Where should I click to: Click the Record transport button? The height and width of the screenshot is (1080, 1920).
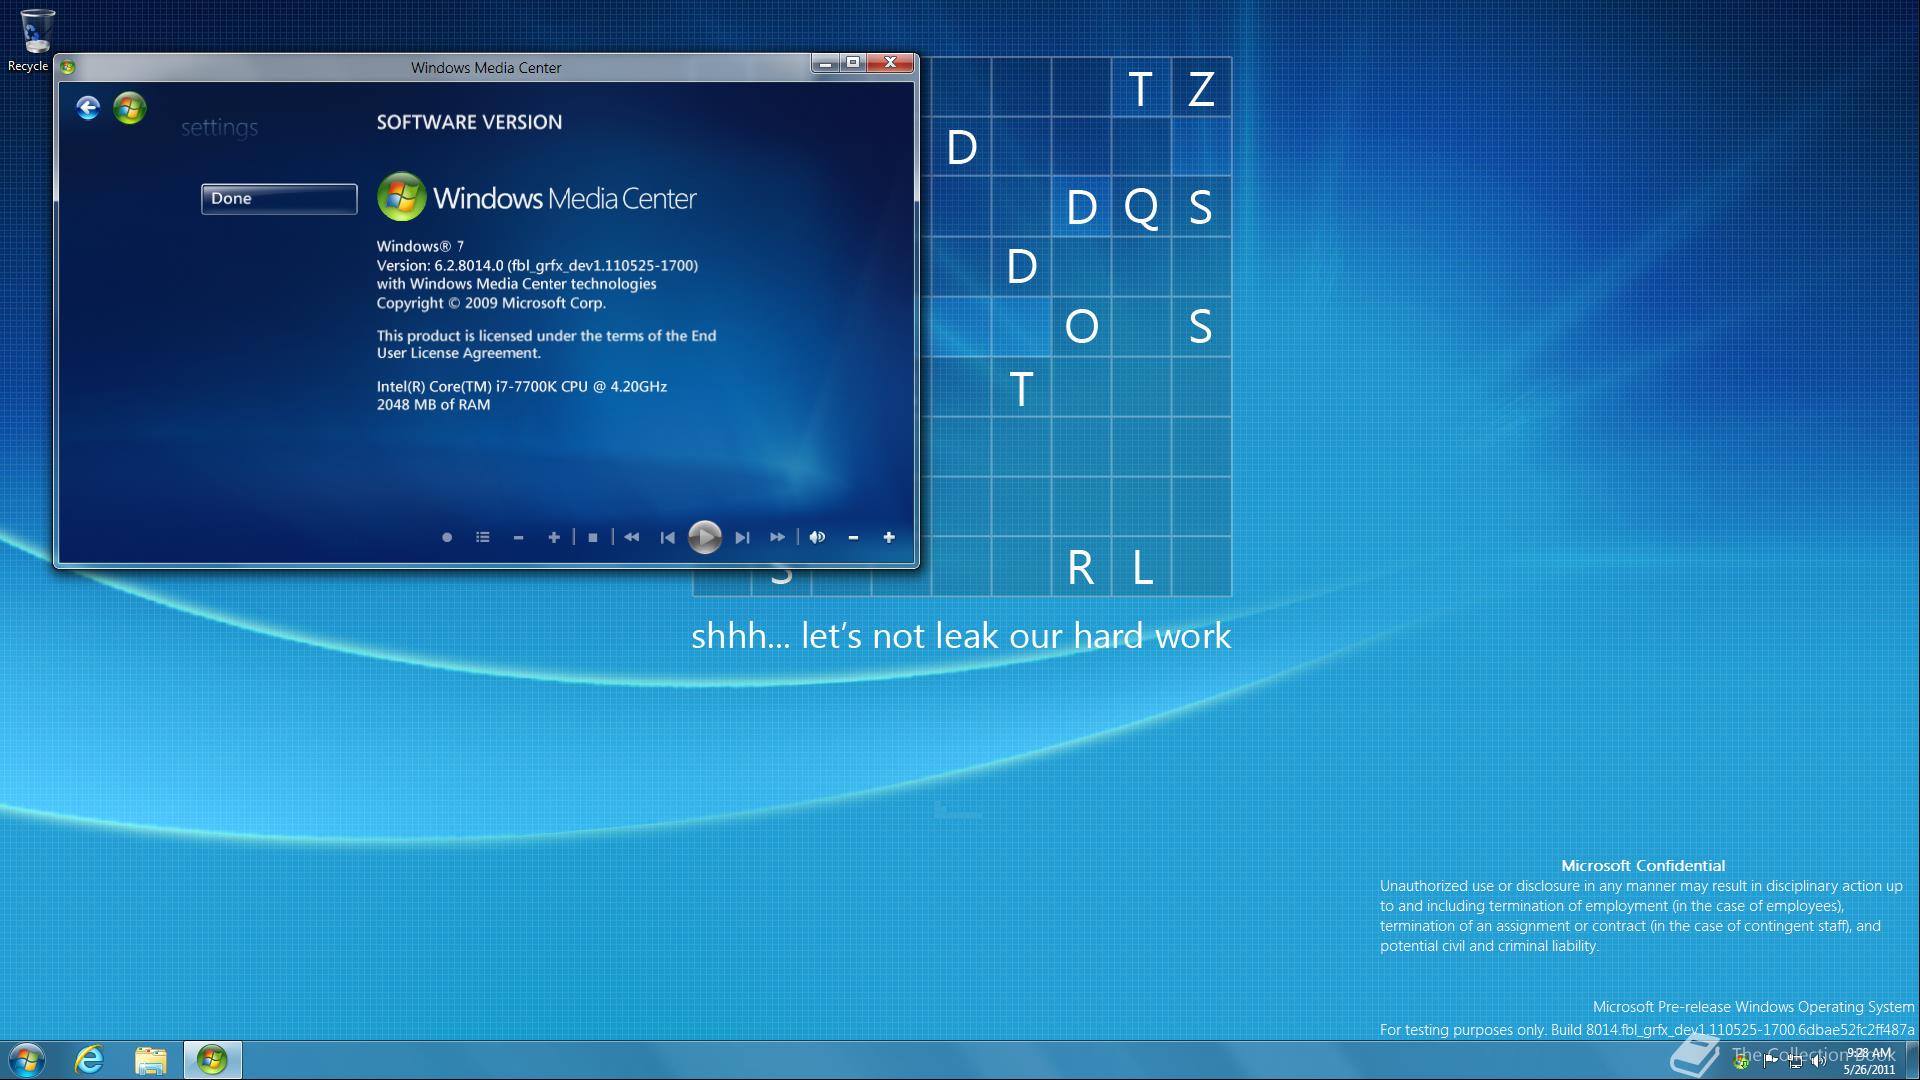pos(447,537)
